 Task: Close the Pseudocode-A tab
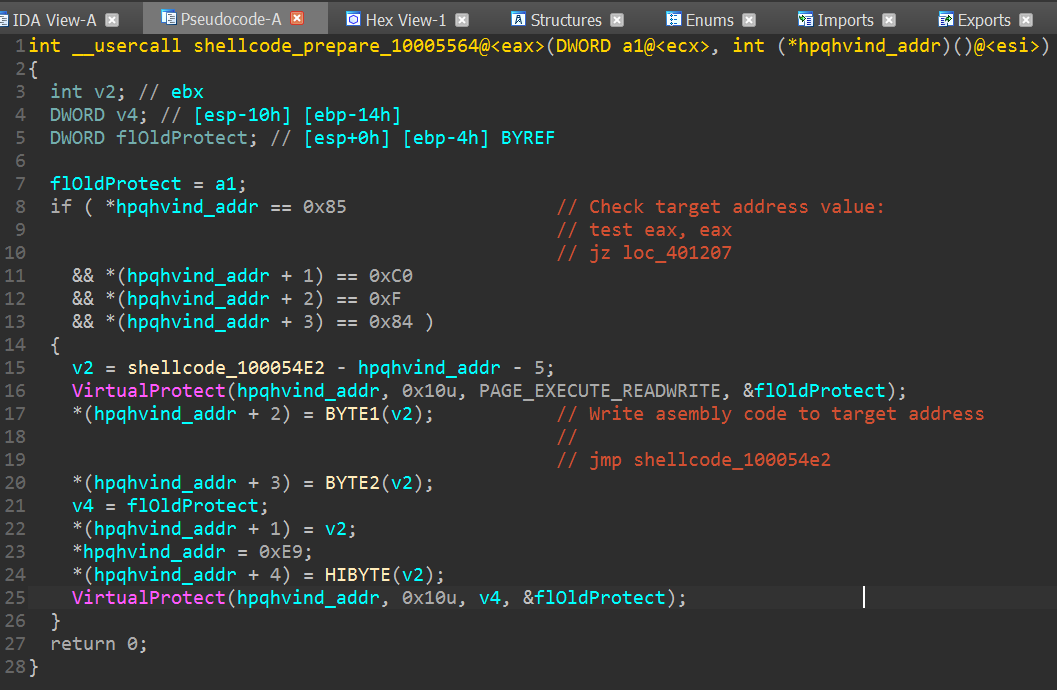(x=297, y=19)
